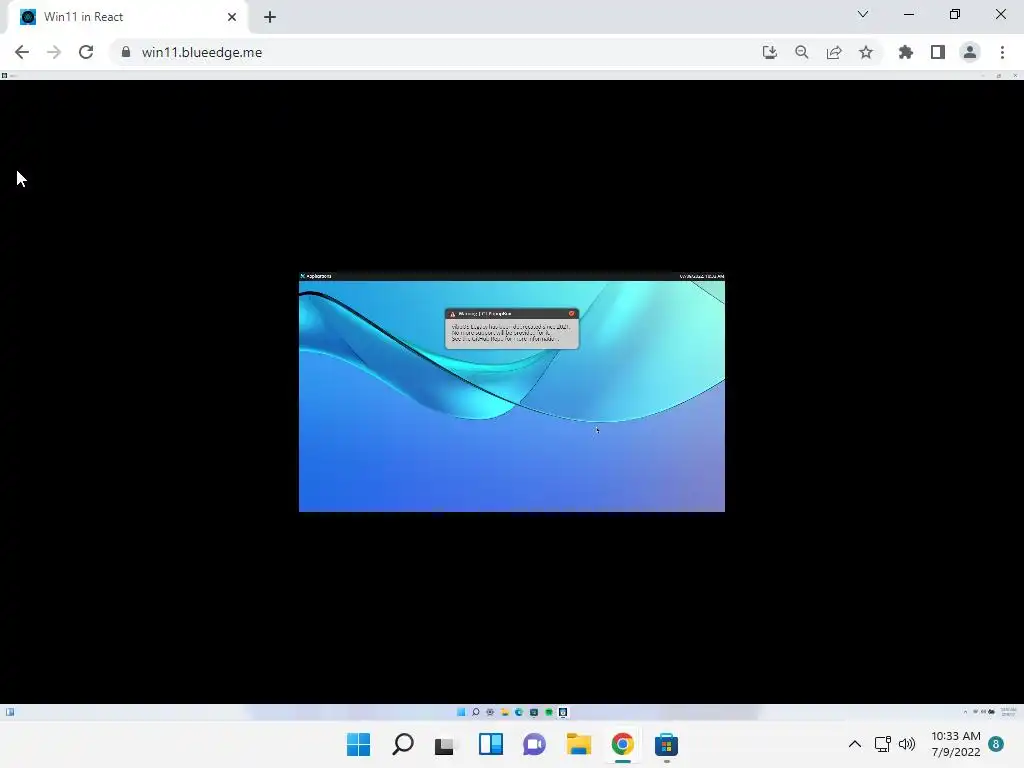Open the zoom magnifier icon in address bar

pyautogui.click(x=802, y=52)
